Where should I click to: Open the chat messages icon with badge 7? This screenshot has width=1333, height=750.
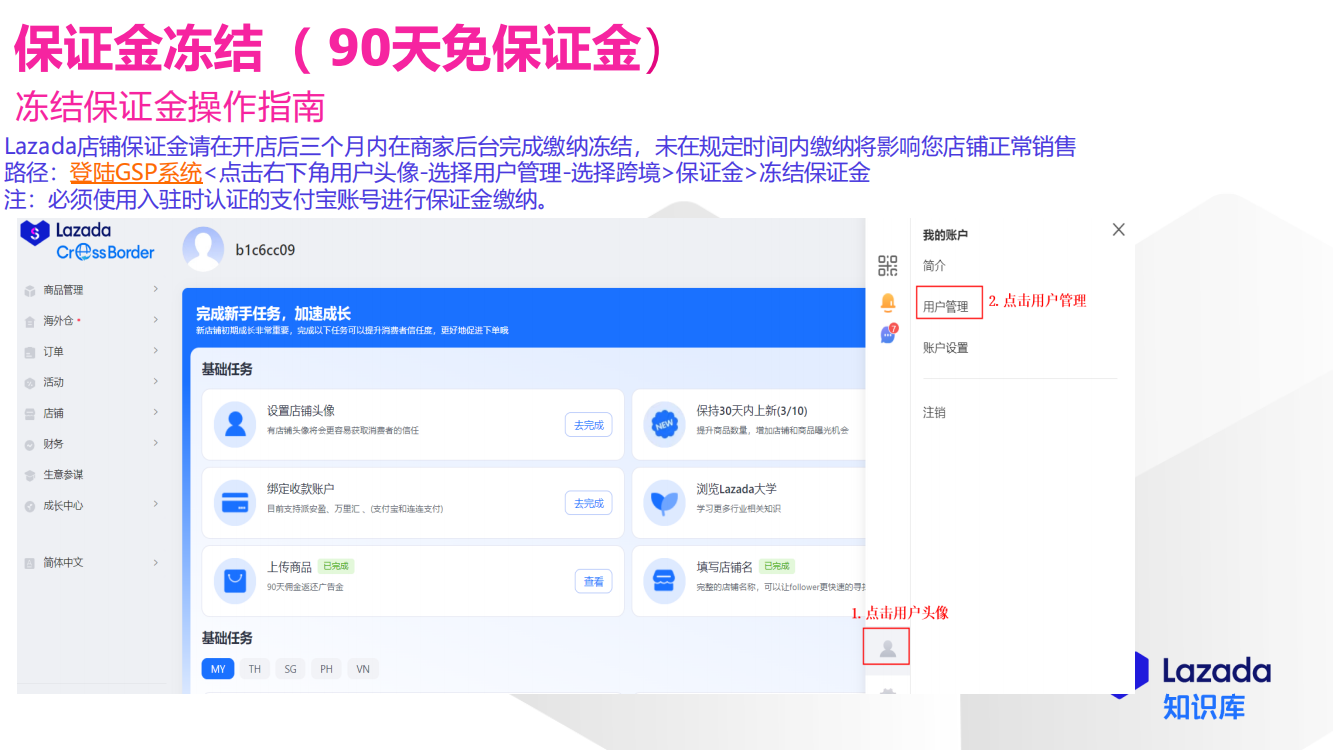click(x=888, y=334)
